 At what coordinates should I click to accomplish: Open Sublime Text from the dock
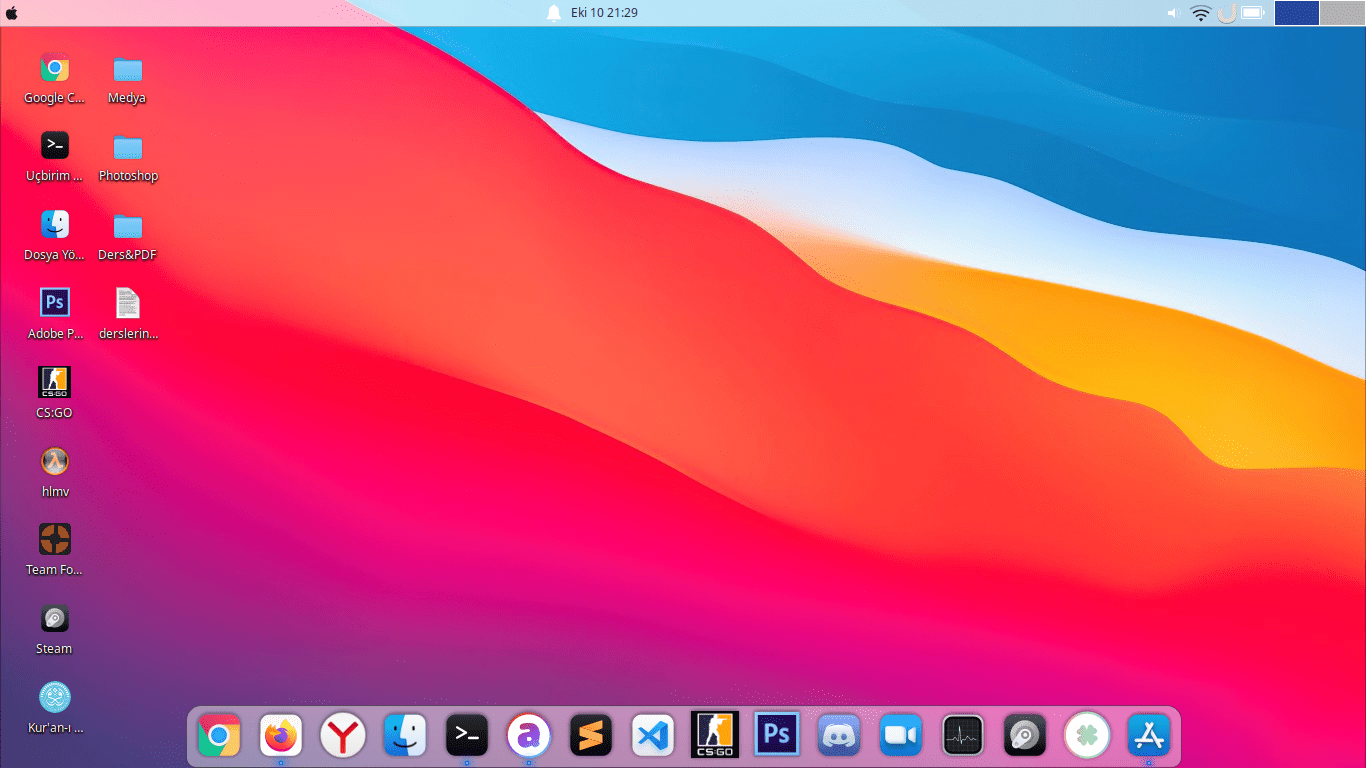pos(591,734)
